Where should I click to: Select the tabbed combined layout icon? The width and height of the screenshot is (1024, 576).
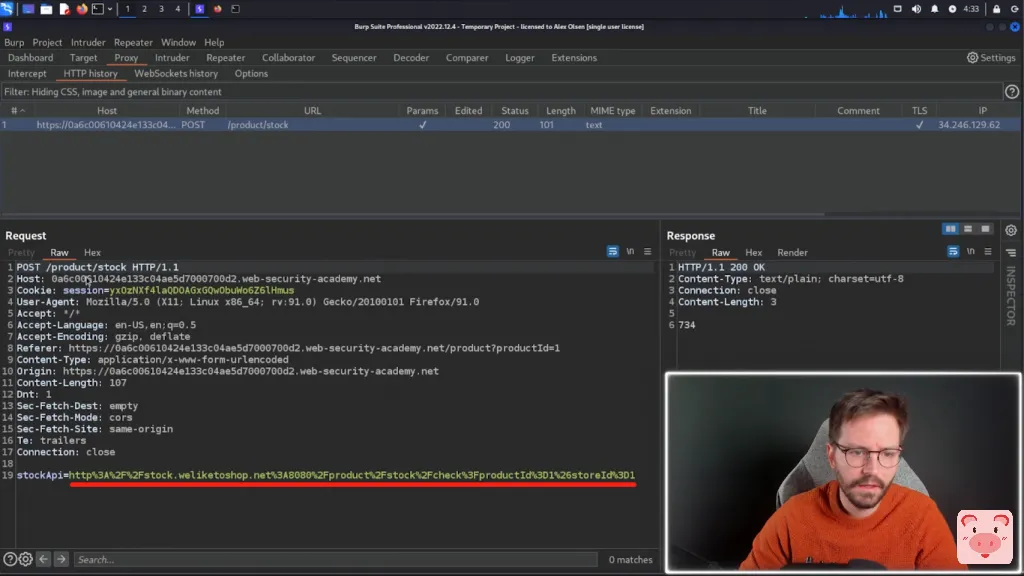click(985, 230)
